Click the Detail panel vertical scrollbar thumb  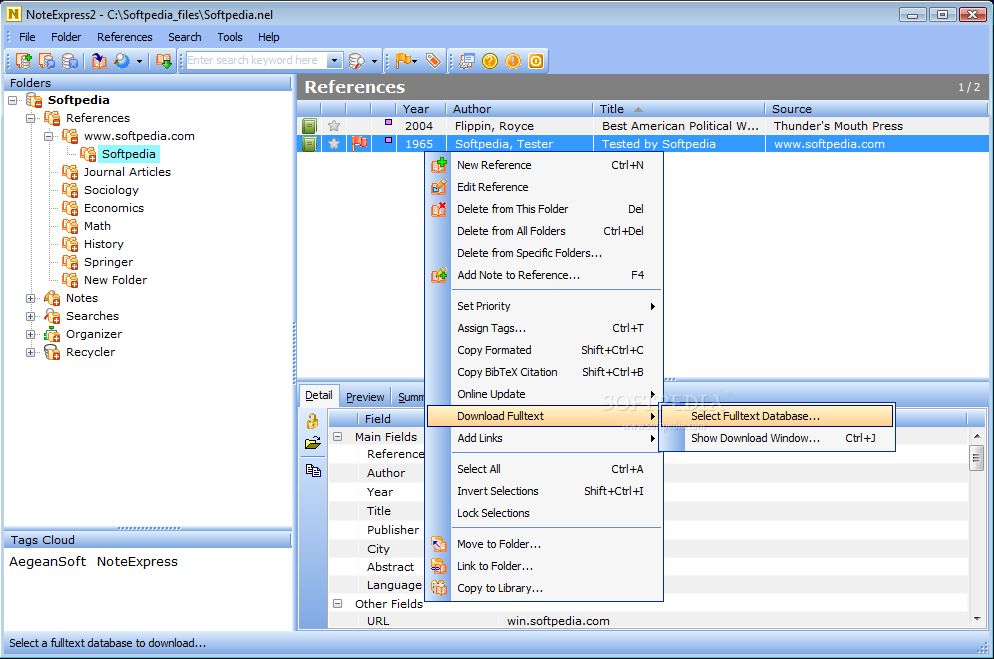pyautogui.click(x=977, y=457)
